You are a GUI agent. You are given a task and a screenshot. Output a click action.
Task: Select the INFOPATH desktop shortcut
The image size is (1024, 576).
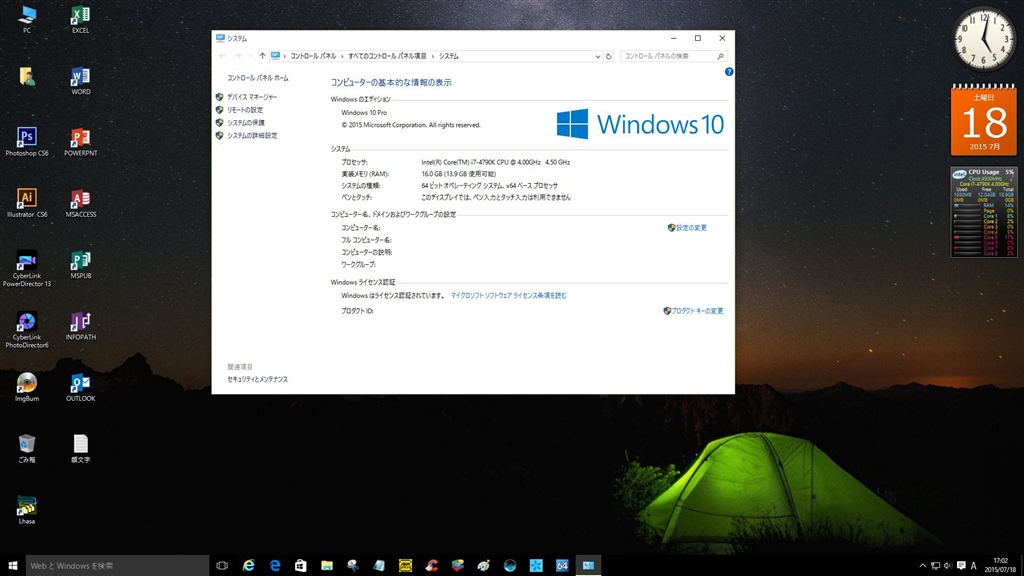coord(80,326)
